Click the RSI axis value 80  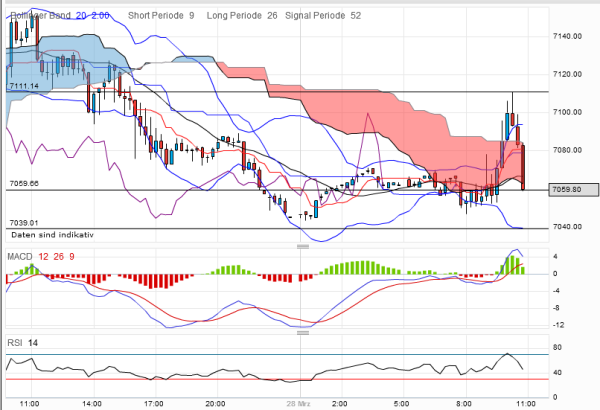(x=558, y=347)
